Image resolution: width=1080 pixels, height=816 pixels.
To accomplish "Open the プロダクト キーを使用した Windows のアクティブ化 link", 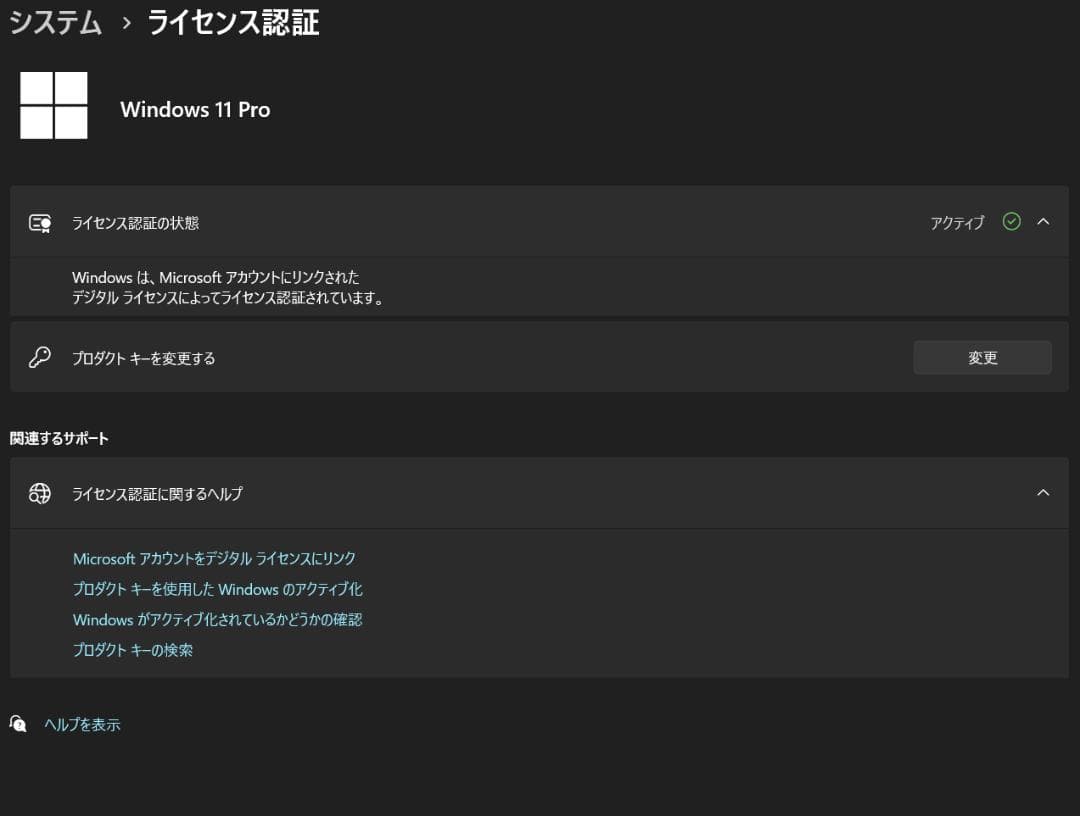I will (218, 589).
